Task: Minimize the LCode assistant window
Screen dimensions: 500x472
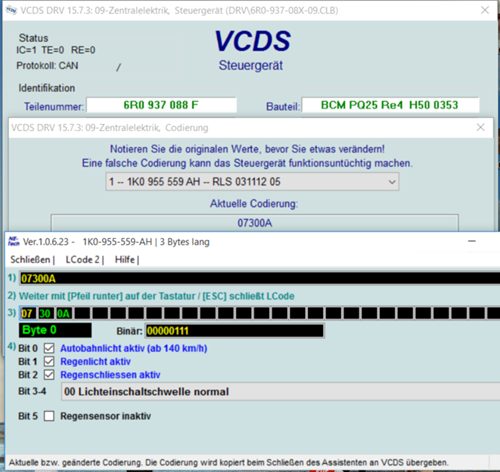Action: [472, 241]
